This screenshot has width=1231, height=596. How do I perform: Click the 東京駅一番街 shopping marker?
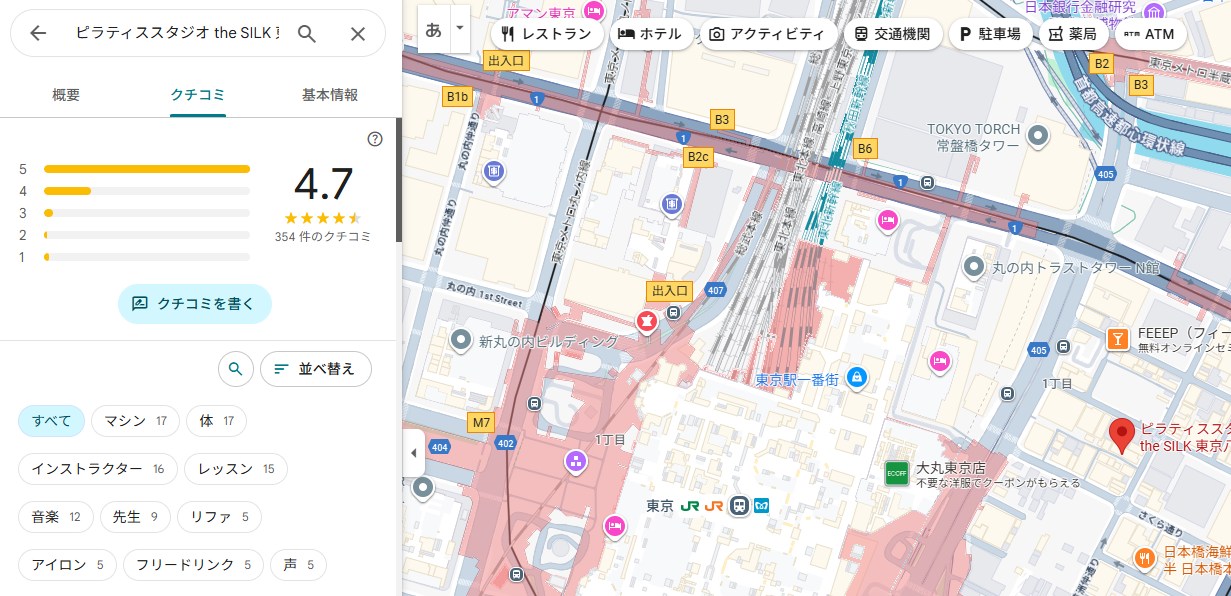coord(856,378)
